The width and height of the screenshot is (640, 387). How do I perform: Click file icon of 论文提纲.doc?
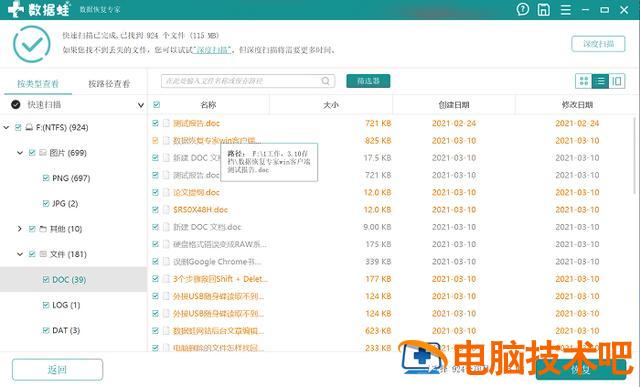(x=166, y=192)
